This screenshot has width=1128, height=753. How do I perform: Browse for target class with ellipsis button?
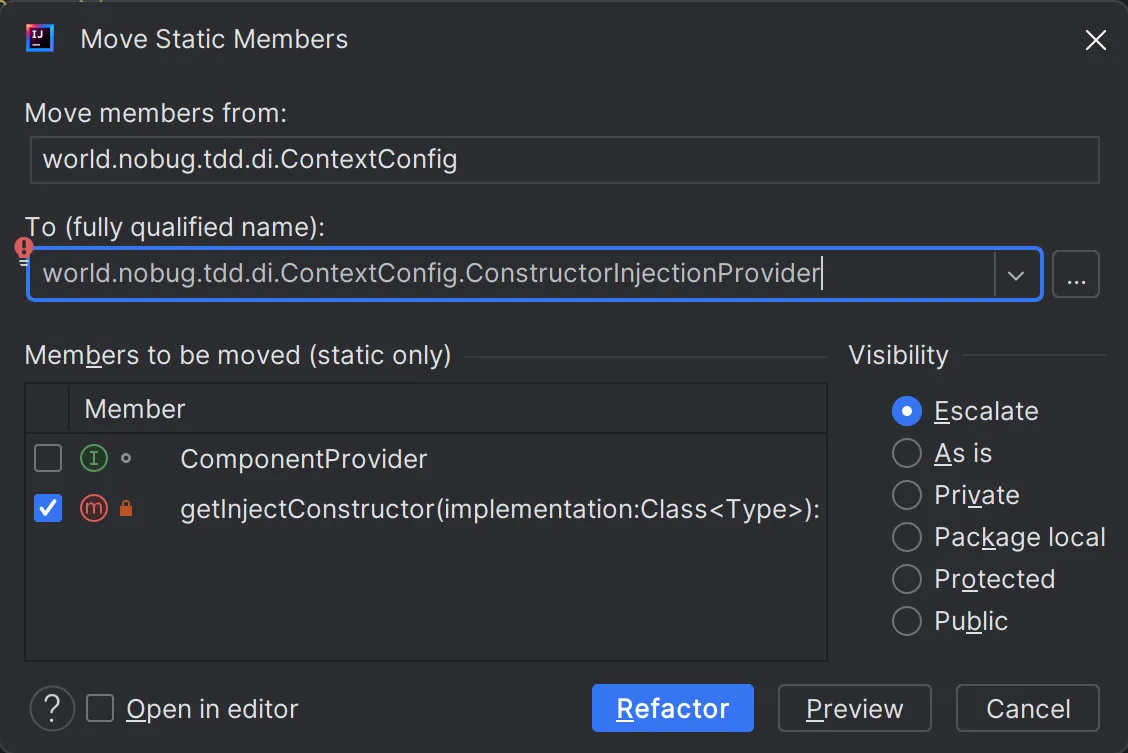[1076, 275]
